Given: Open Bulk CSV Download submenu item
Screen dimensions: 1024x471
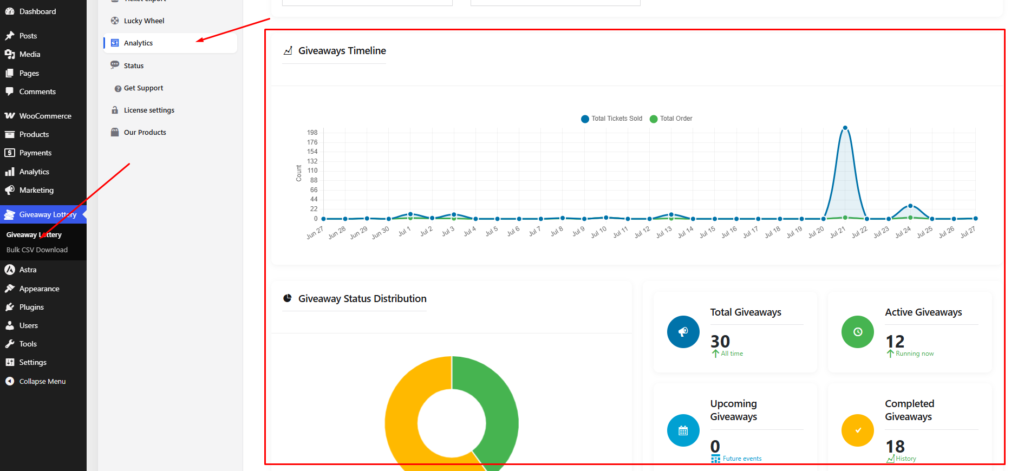Looking at the screenshot, I should 37,250.
